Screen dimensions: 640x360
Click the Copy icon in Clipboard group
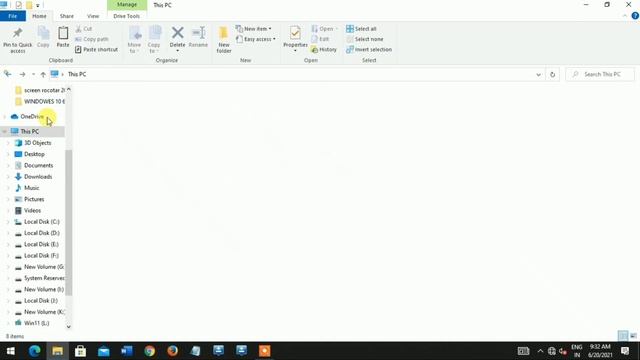43,33
